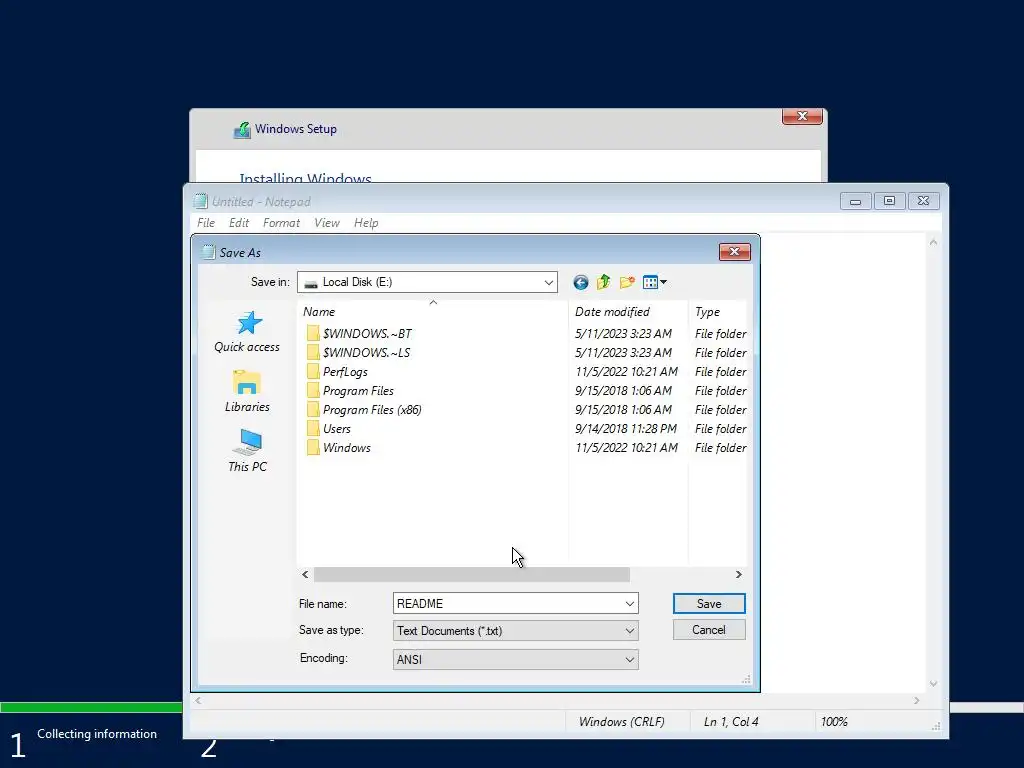Sort by Name column header
1024x768 pixels.
point(432,312)
